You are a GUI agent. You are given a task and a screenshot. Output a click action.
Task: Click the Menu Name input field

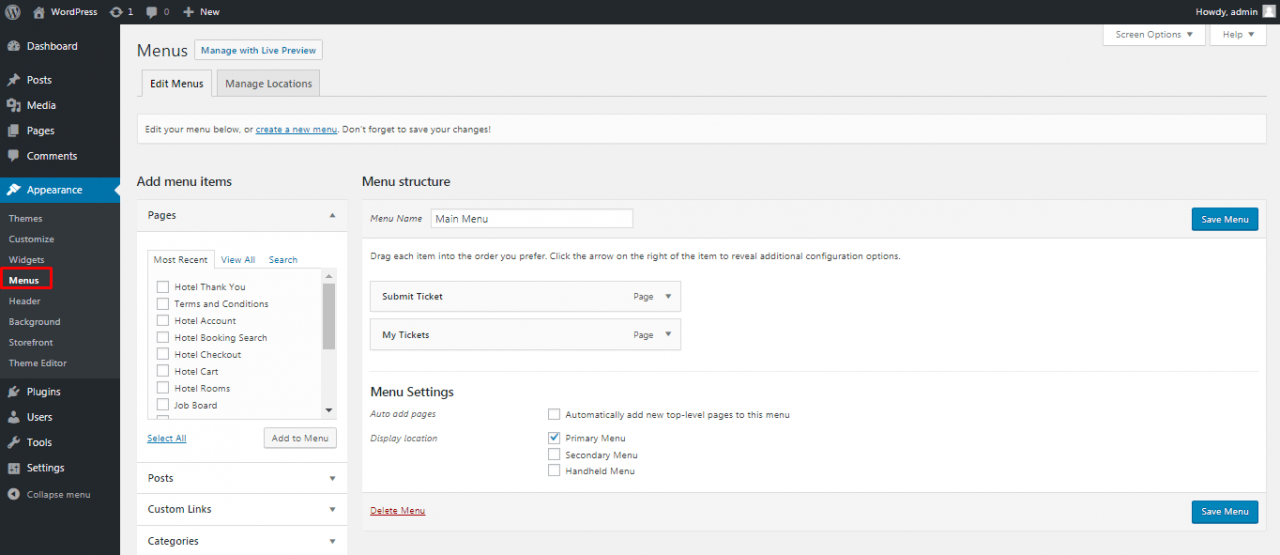click(x=532, y=218)
